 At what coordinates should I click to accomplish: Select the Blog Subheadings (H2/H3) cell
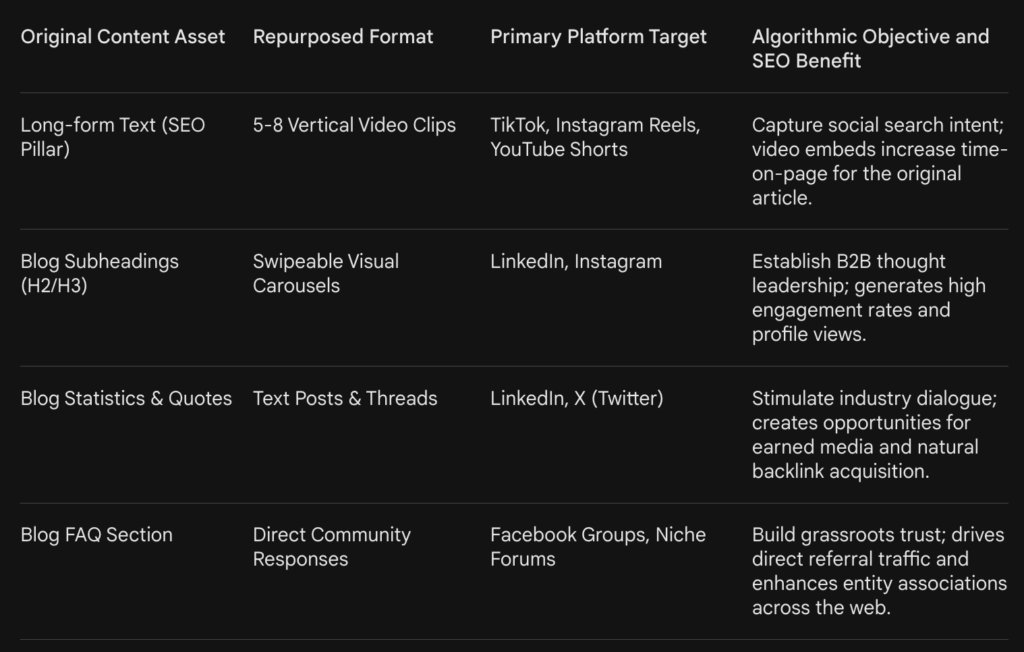point(99,273)
